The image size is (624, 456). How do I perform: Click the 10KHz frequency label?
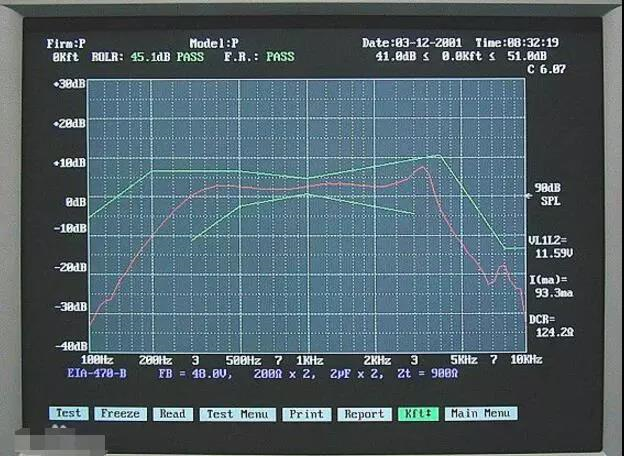526,359
